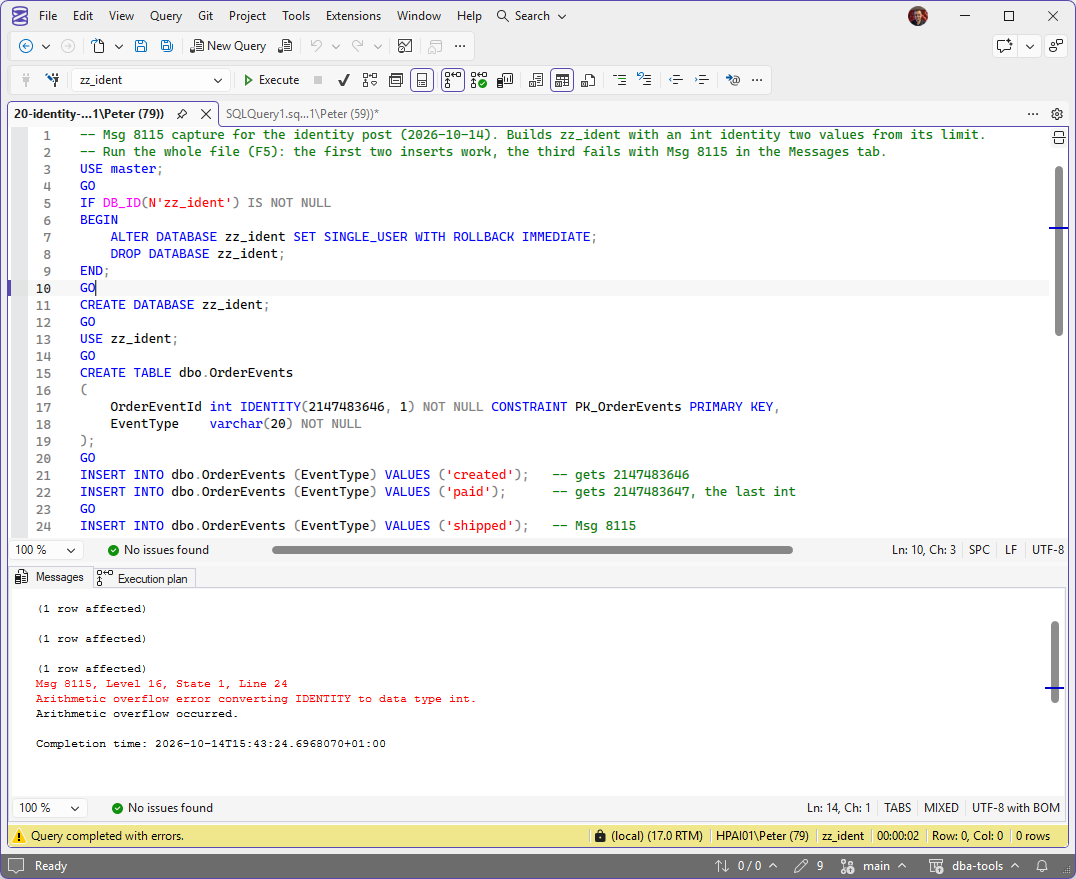Click the Increase Indent icon
The width and height of the screenshot is (1076, 879).
[x=701, y=80]
